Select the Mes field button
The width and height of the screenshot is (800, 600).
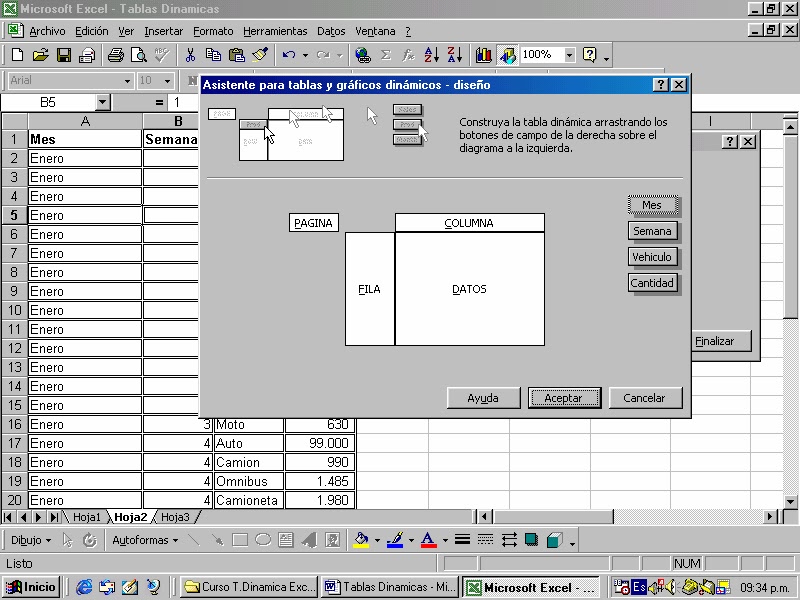tap(653, 205)
